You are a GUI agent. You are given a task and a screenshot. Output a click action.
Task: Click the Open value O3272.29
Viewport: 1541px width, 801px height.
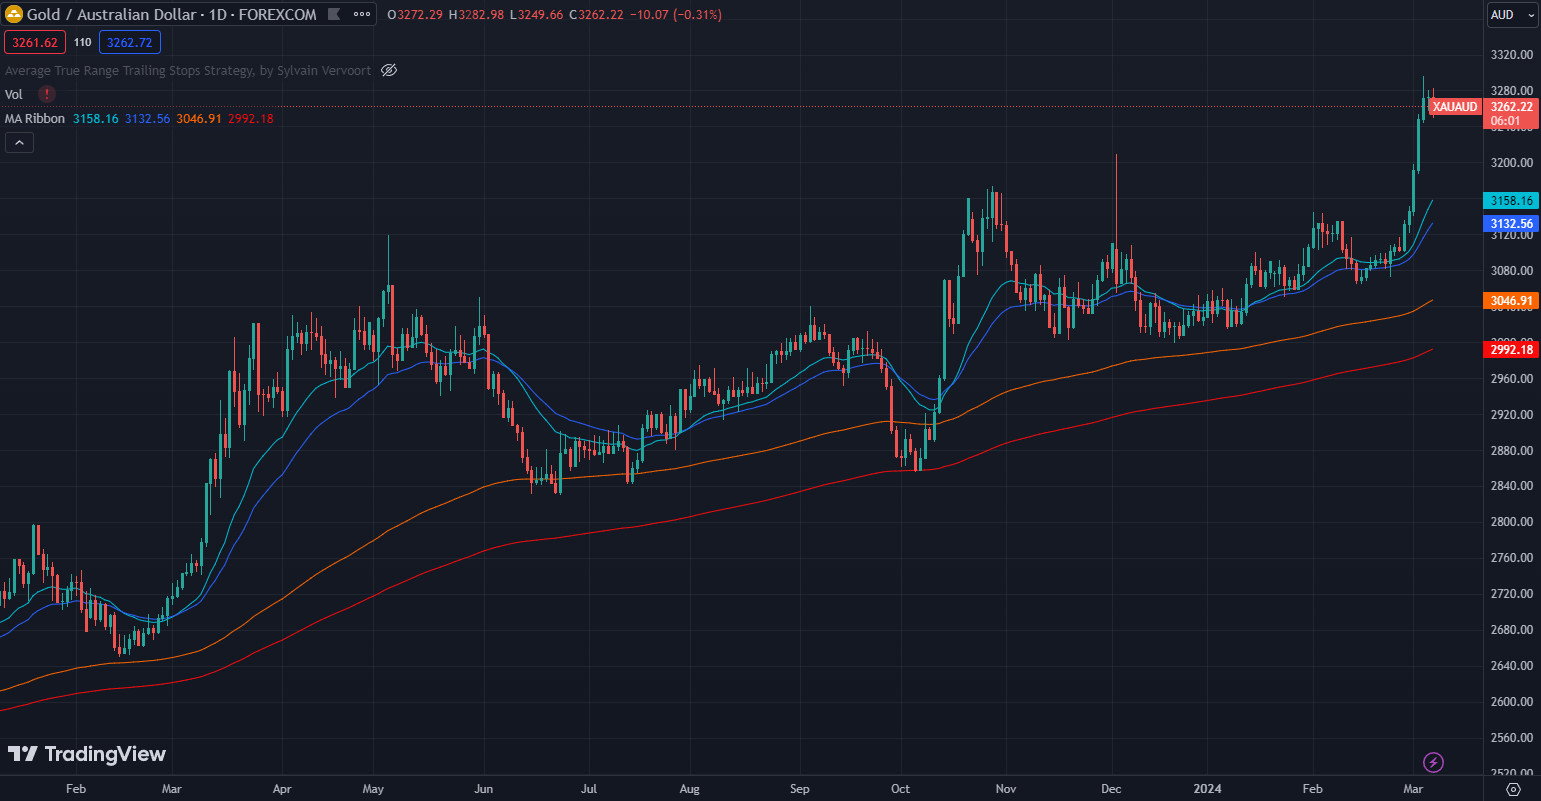point(416,15)
